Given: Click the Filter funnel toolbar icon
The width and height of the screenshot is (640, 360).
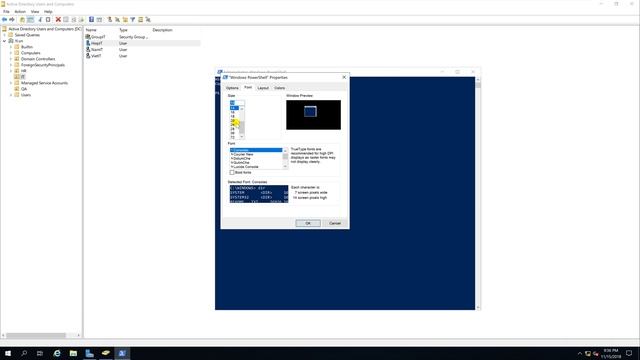Looking at the screenshot, I should point(133,20).
